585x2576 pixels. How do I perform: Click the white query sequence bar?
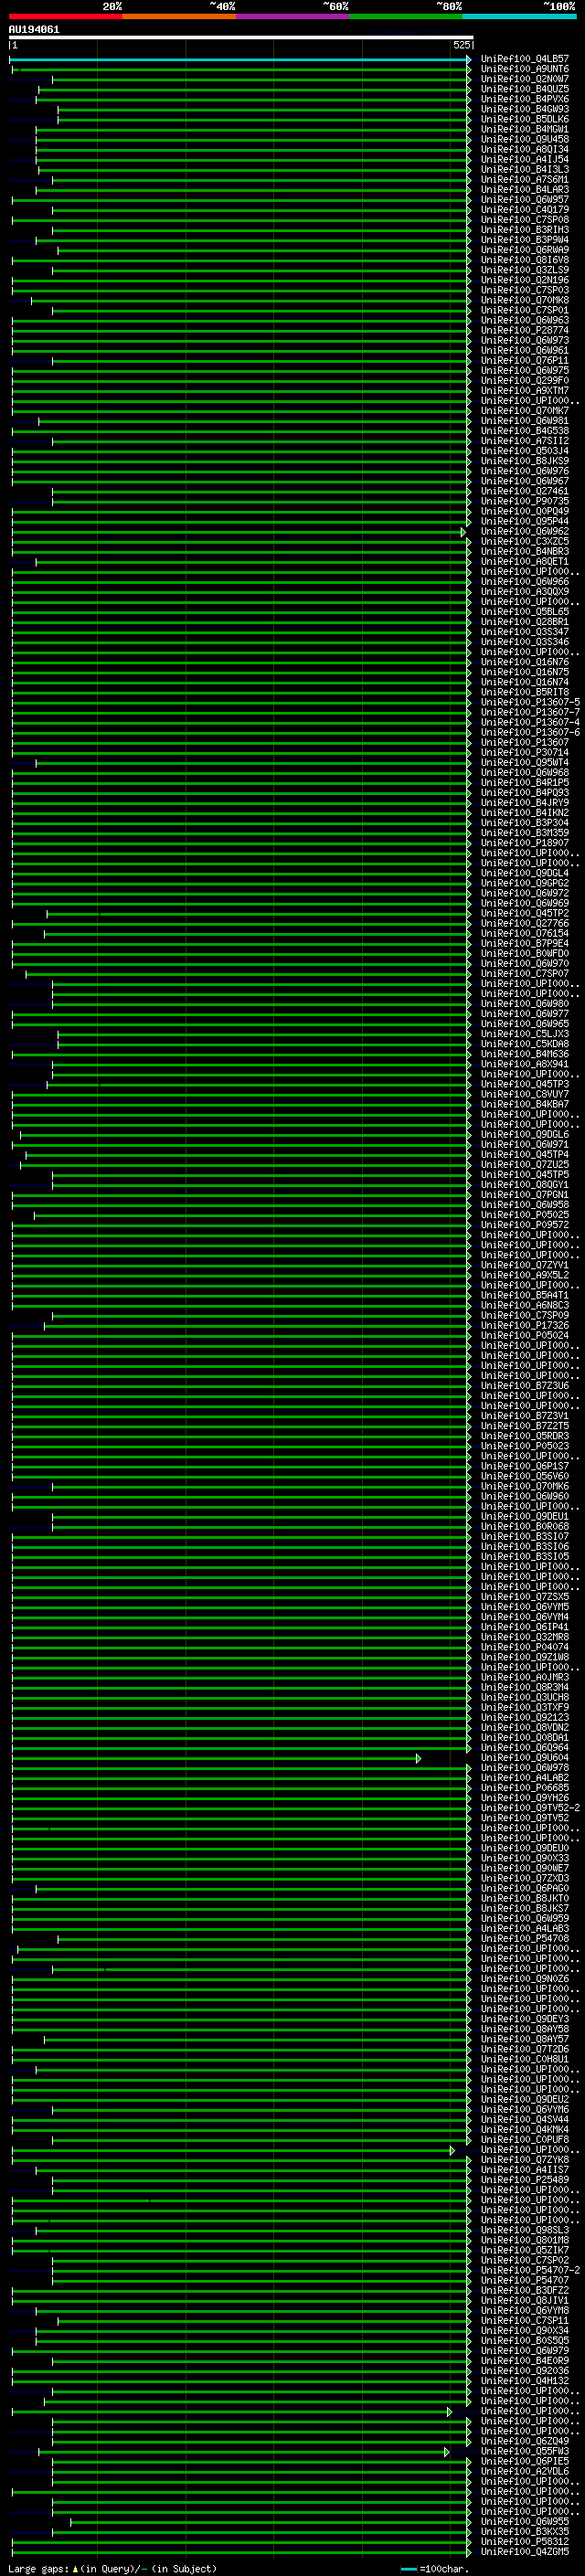click(241, 37)
